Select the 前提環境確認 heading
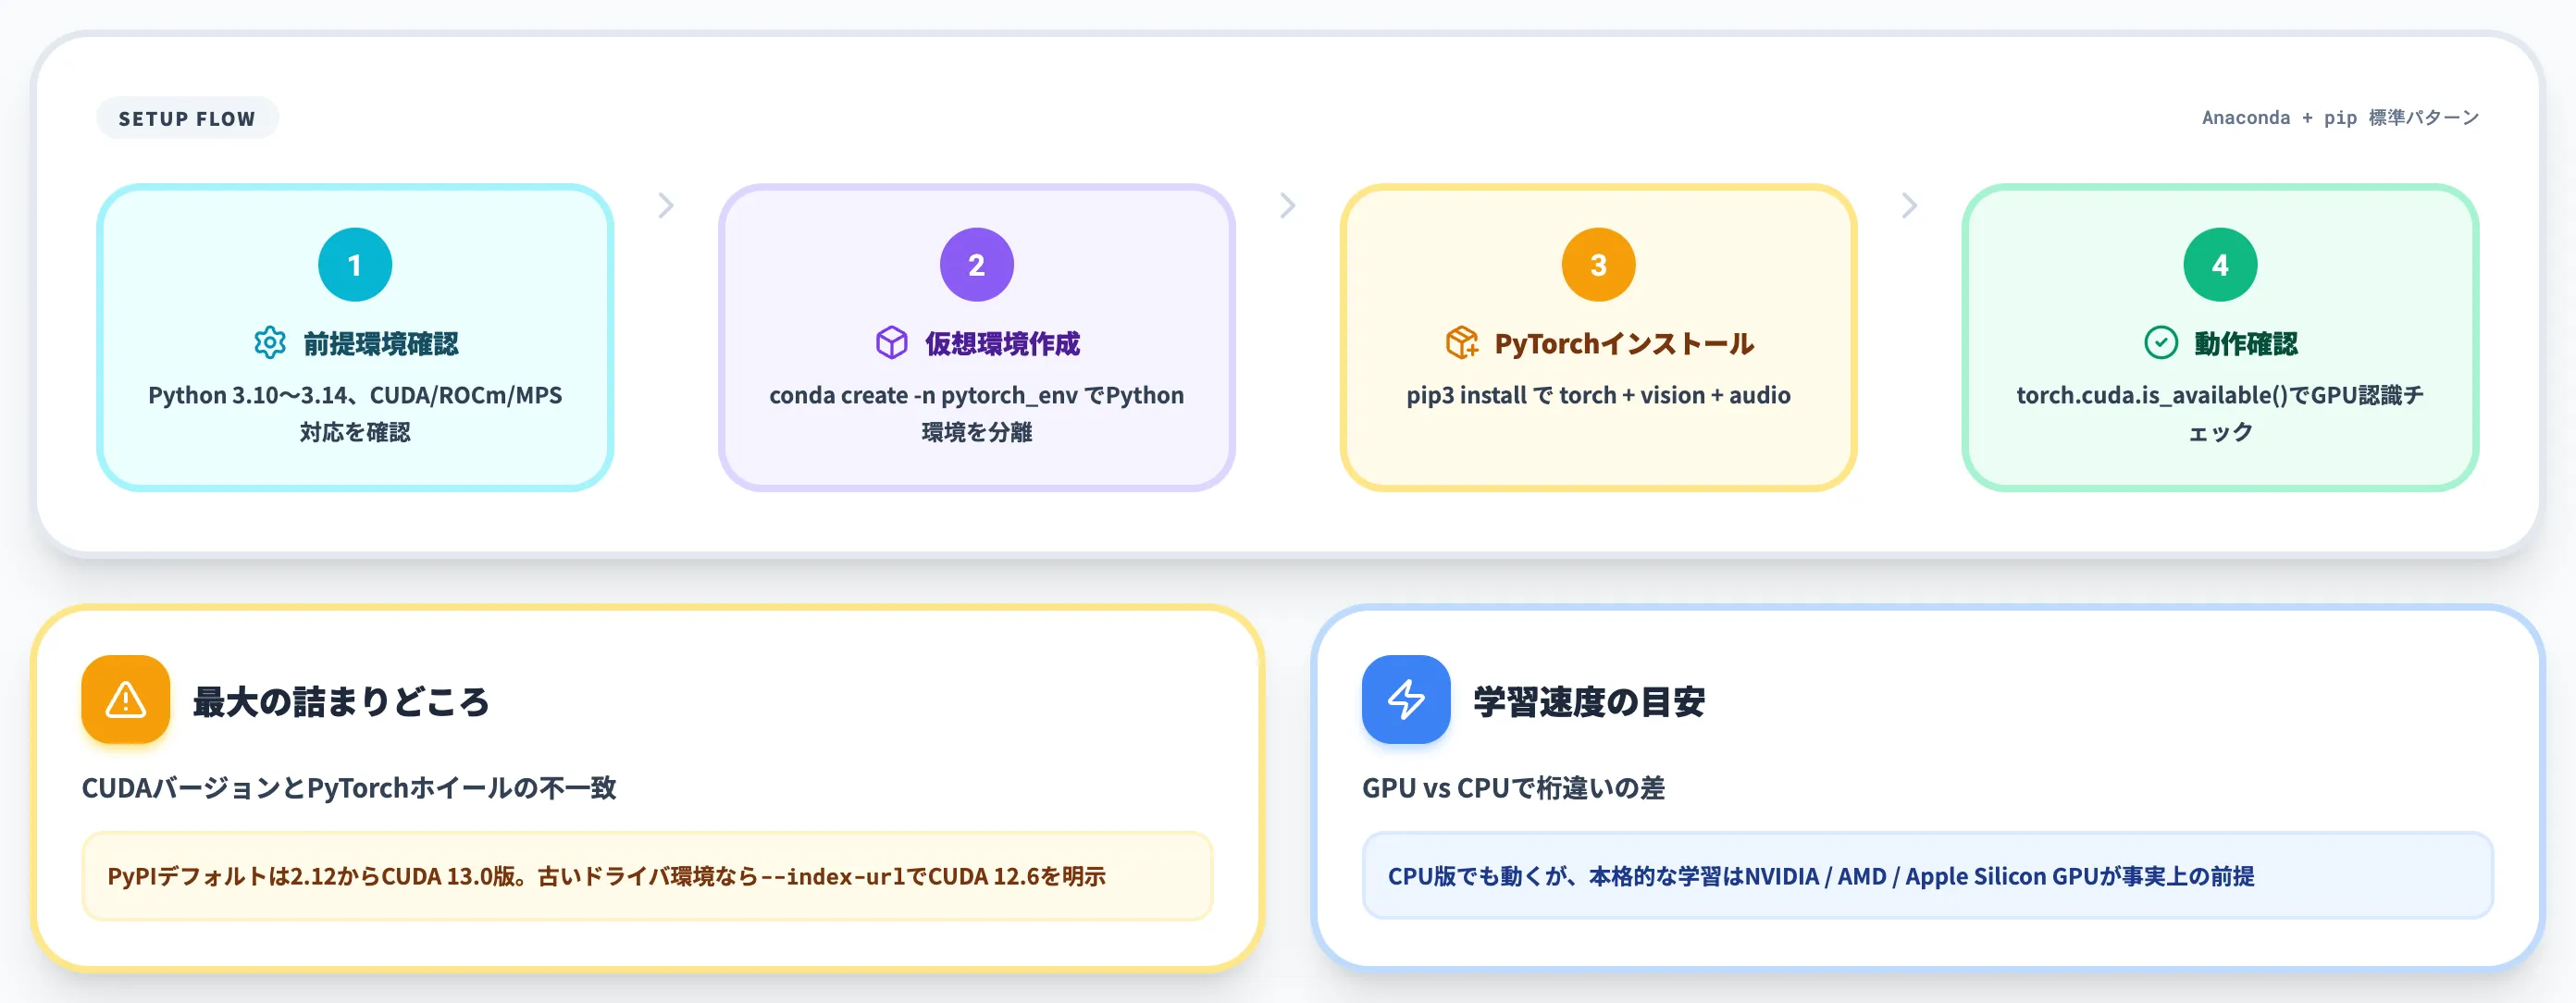The image size is (2576, 1003). [x=381, y=344]
